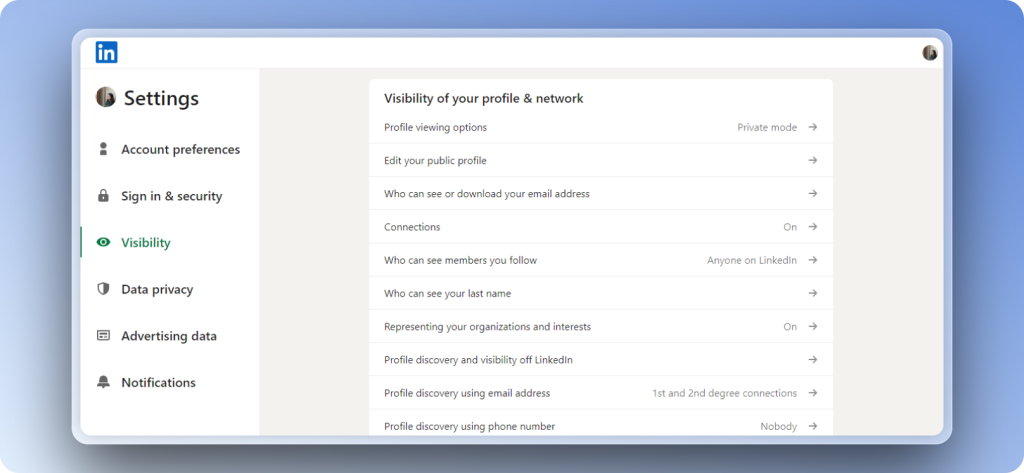
Task: Open Who can see or download your email address
Action: tap(600, 194)
